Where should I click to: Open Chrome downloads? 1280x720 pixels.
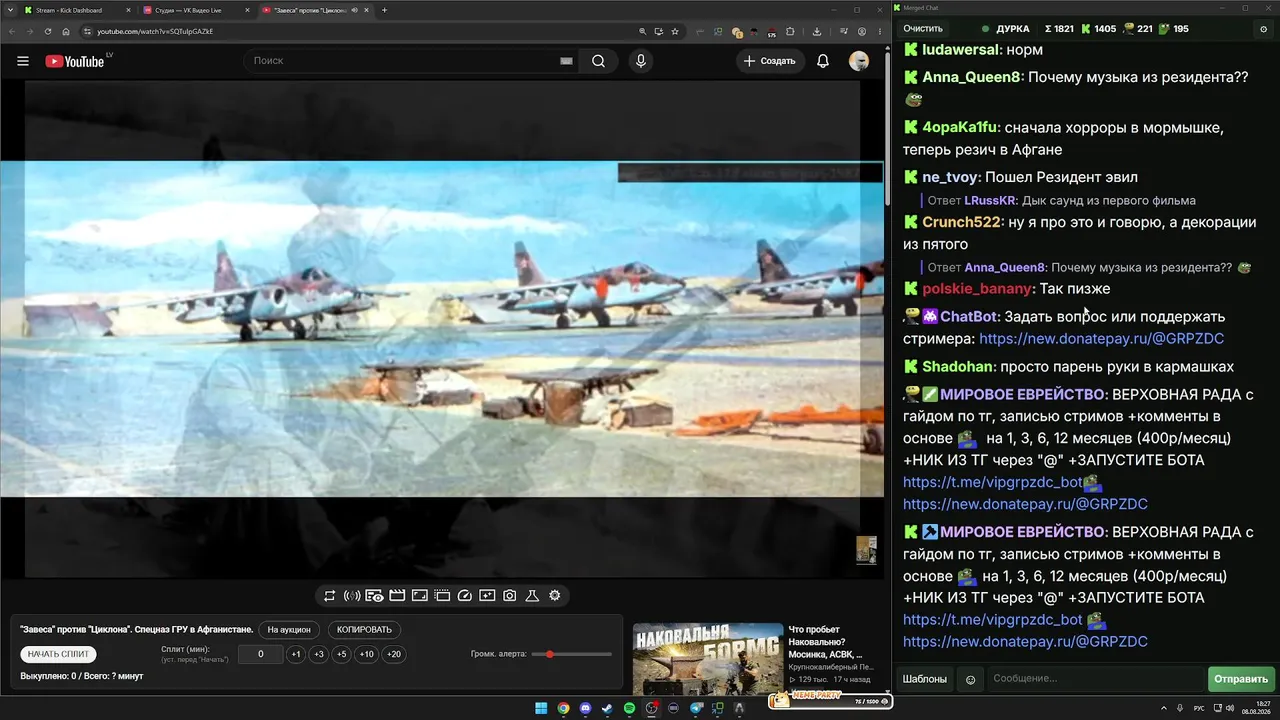pyautogui.click(x=816, y=31)
